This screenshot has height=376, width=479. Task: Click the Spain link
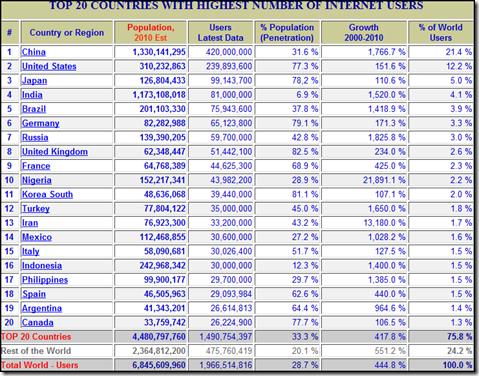(x=34, y=294)
